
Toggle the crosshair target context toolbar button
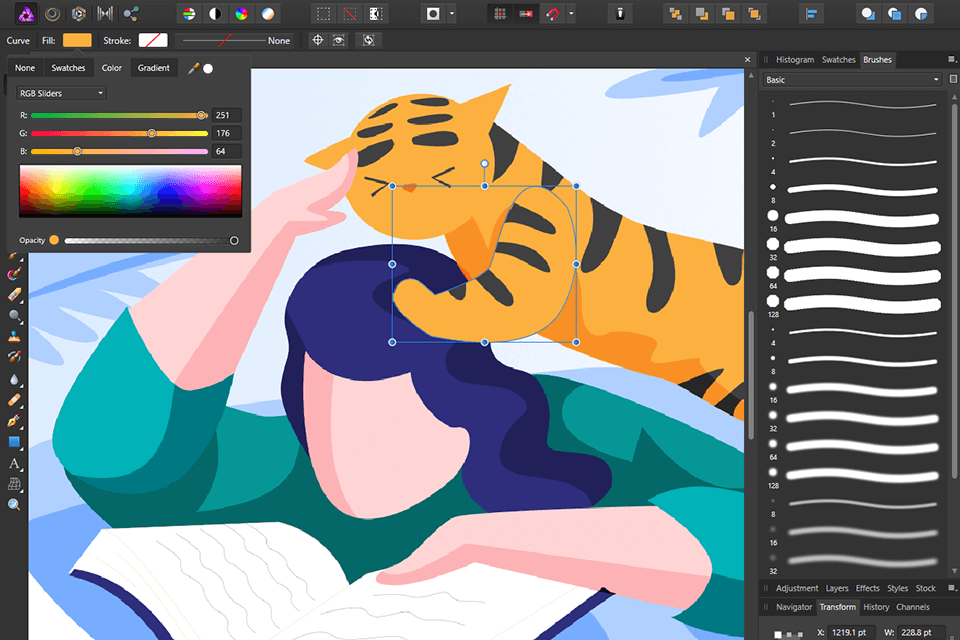point(317,40)
